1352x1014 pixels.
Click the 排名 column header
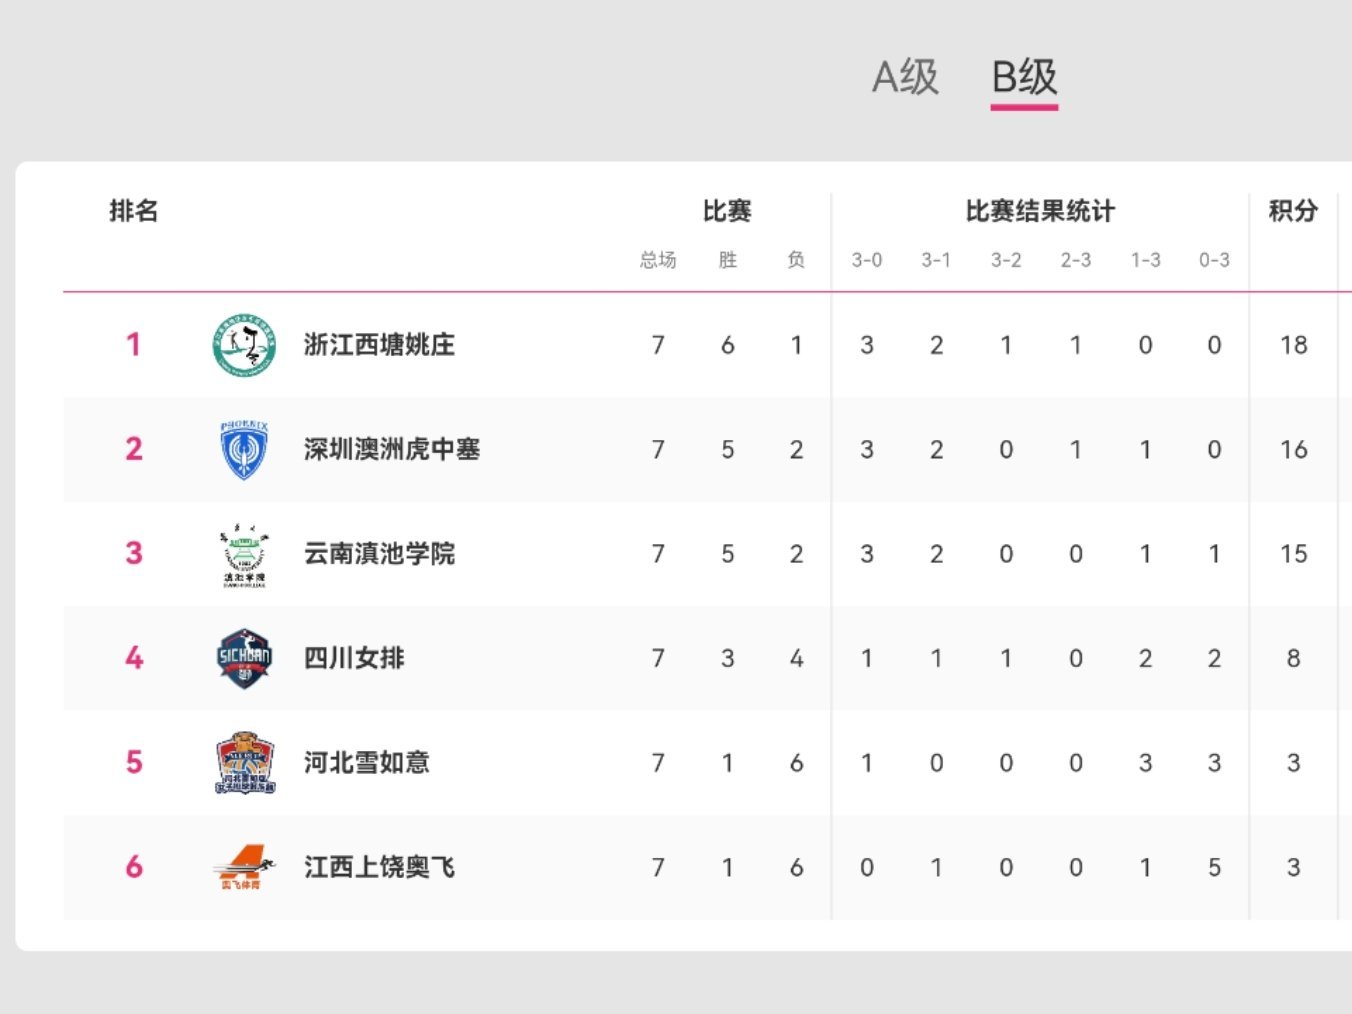click(x=132, y=211)
